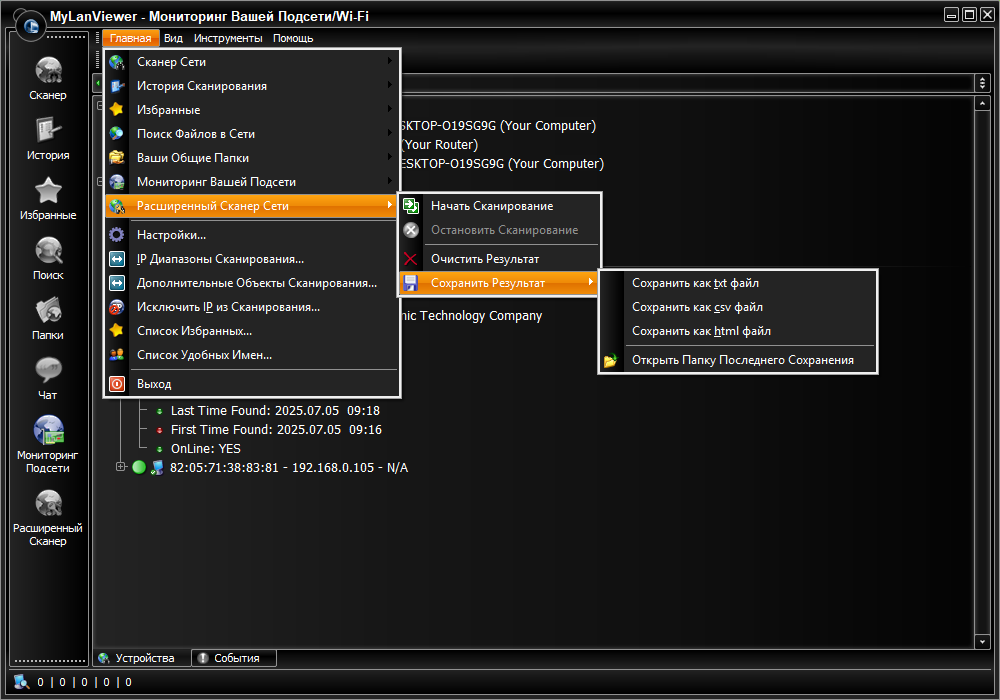
Task: Open Мониторинг Подсети sidebar icon
Action: tap(48, 444)
